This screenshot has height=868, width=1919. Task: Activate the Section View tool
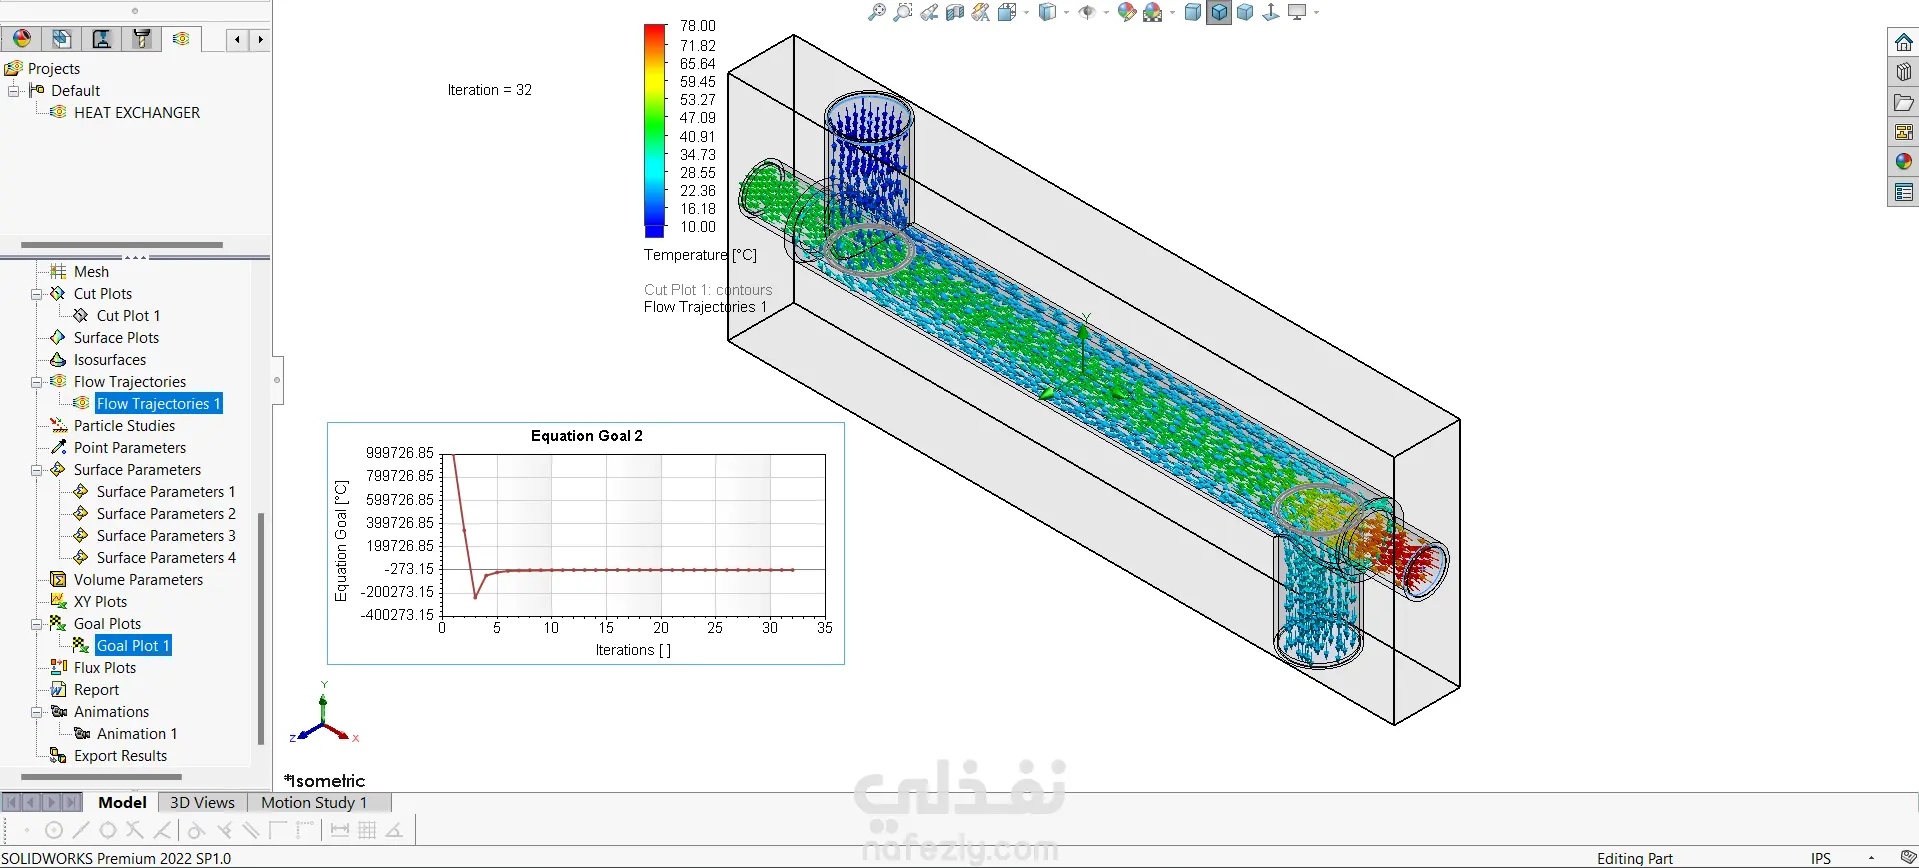[955, 12]
